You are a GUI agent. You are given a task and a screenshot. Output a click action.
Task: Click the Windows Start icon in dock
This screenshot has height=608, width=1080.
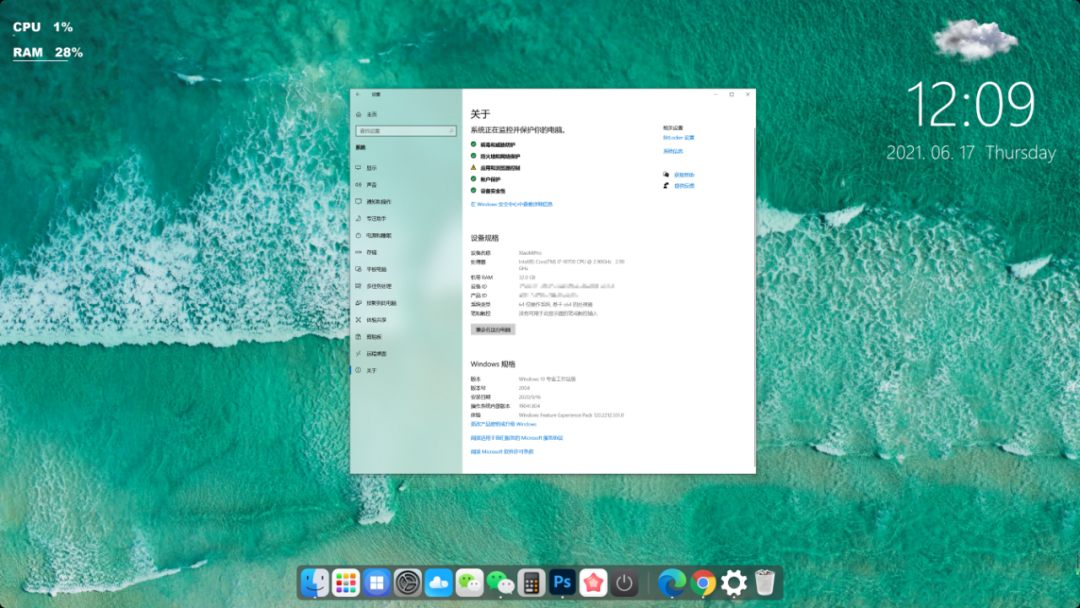pyautogui.click(x=377, y=583)
